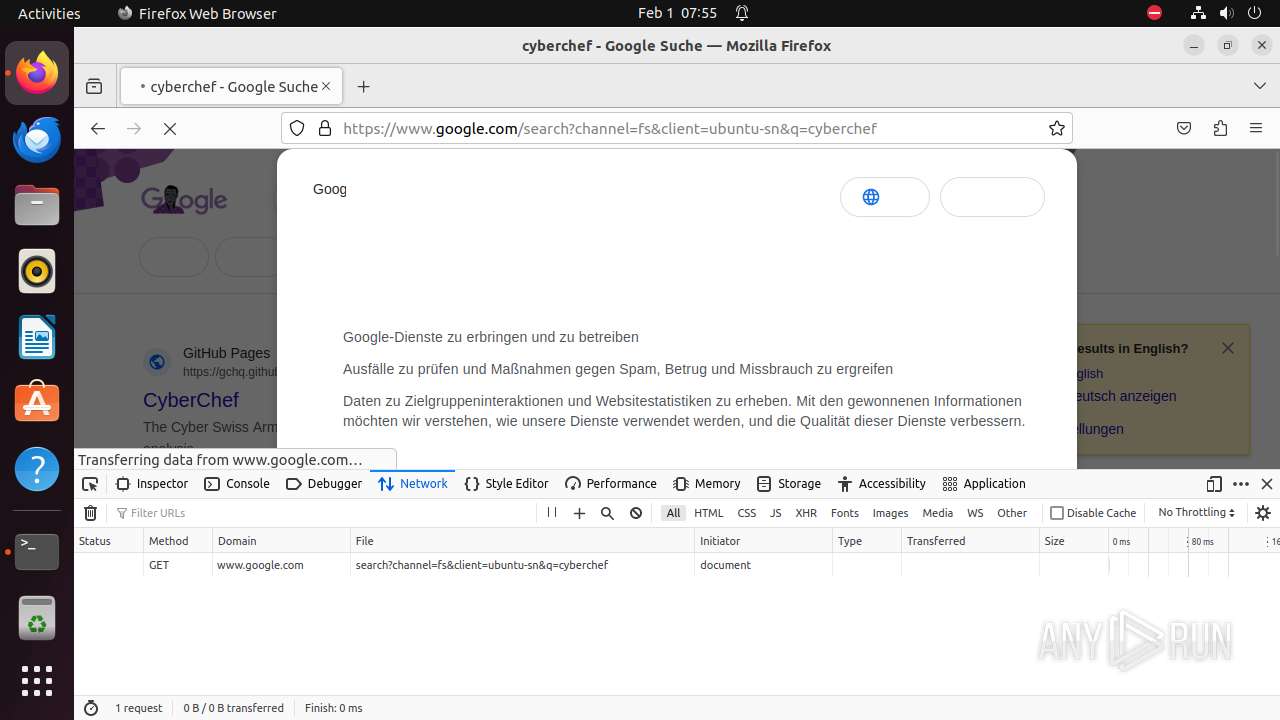Filter requests by XHR
1280x720 pixels.
806,513
